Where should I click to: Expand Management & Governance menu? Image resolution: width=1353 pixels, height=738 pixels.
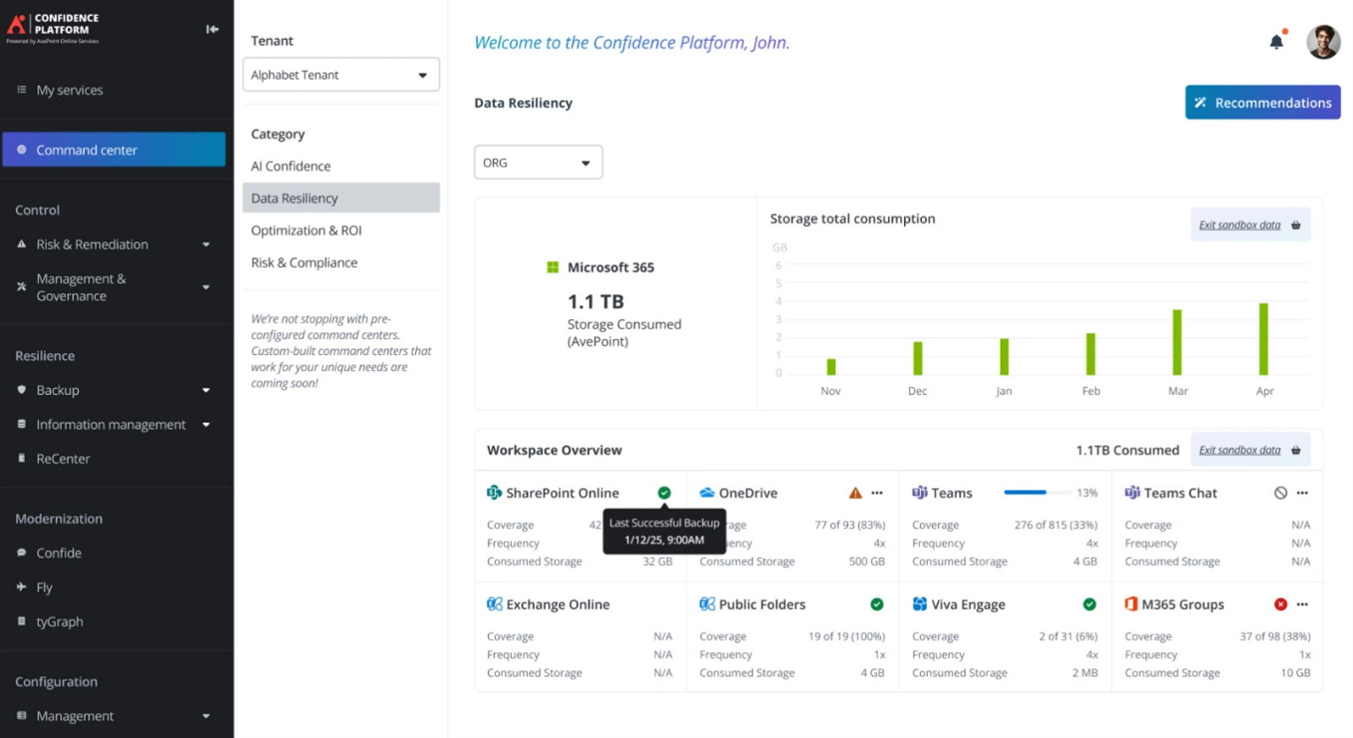(206, 287)
